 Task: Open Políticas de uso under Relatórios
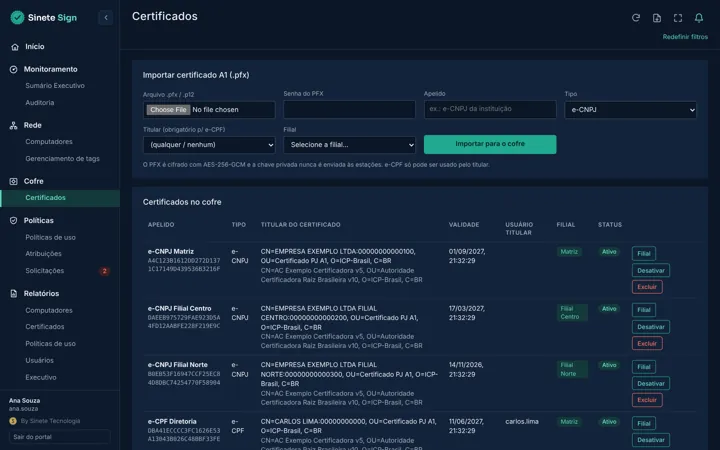[50, 343]
